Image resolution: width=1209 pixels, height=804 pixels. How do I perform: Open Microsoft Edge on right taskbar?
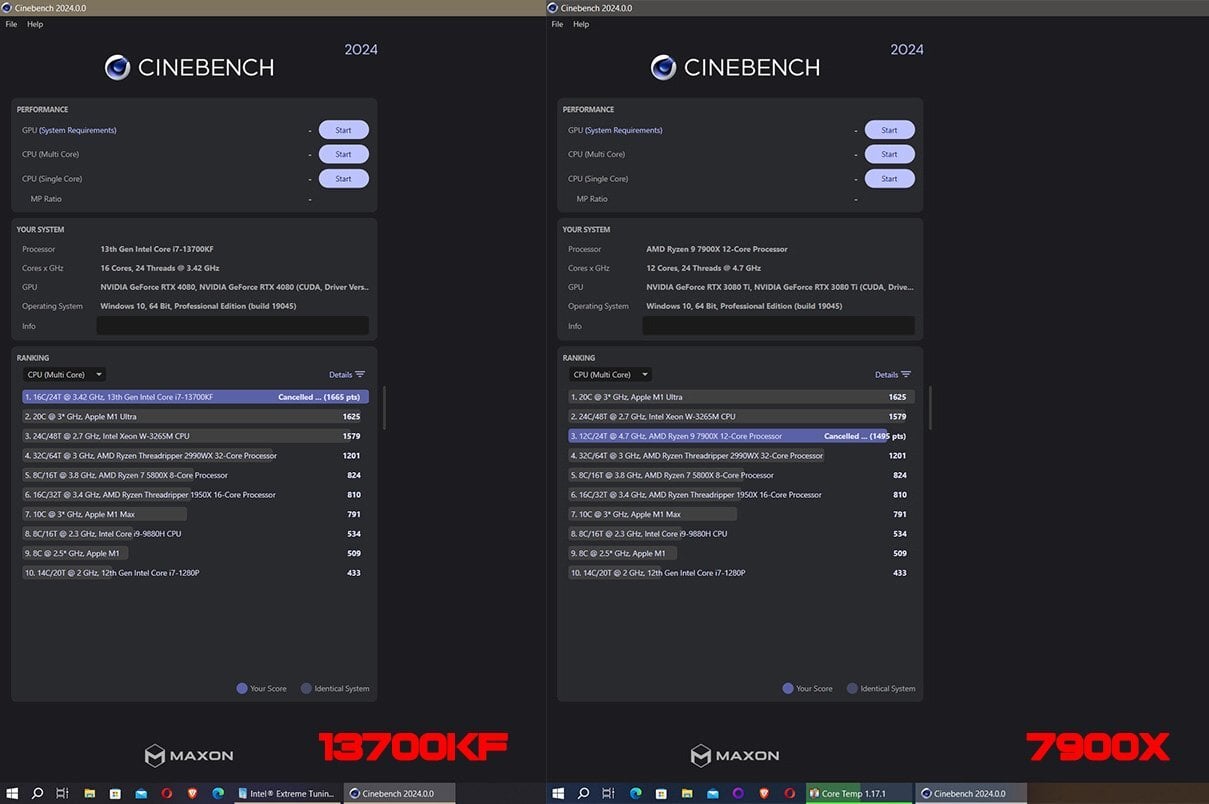tap(635, 794)
